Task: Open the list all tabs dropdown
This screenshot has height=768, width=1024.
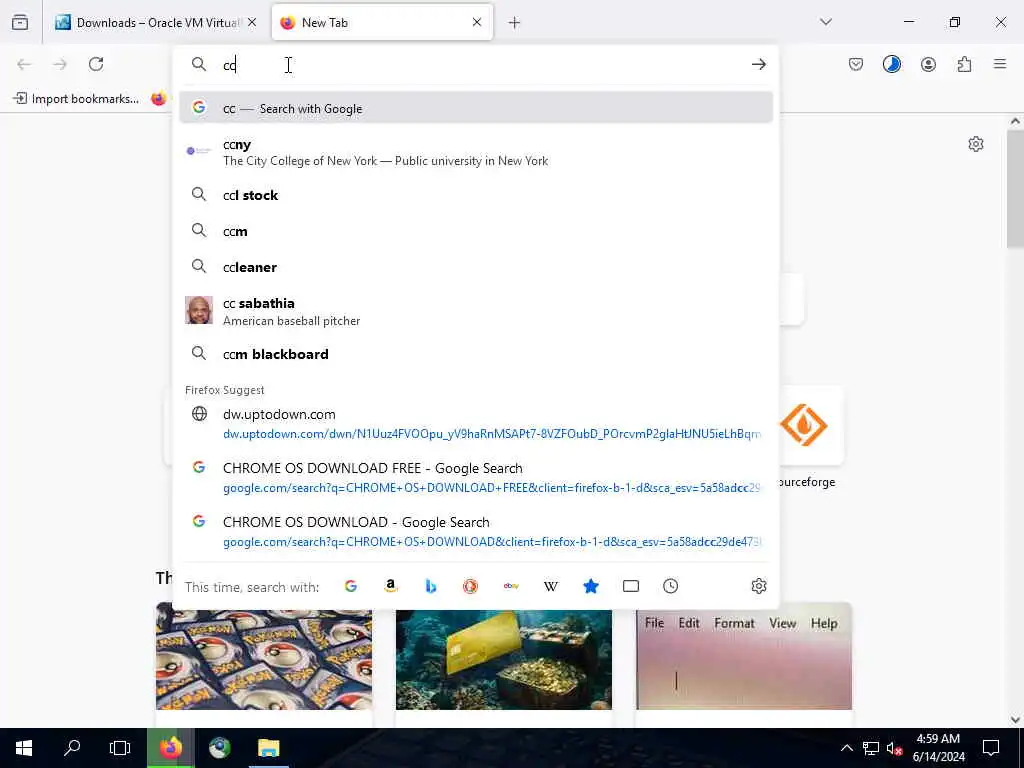Action: point(826,22)
